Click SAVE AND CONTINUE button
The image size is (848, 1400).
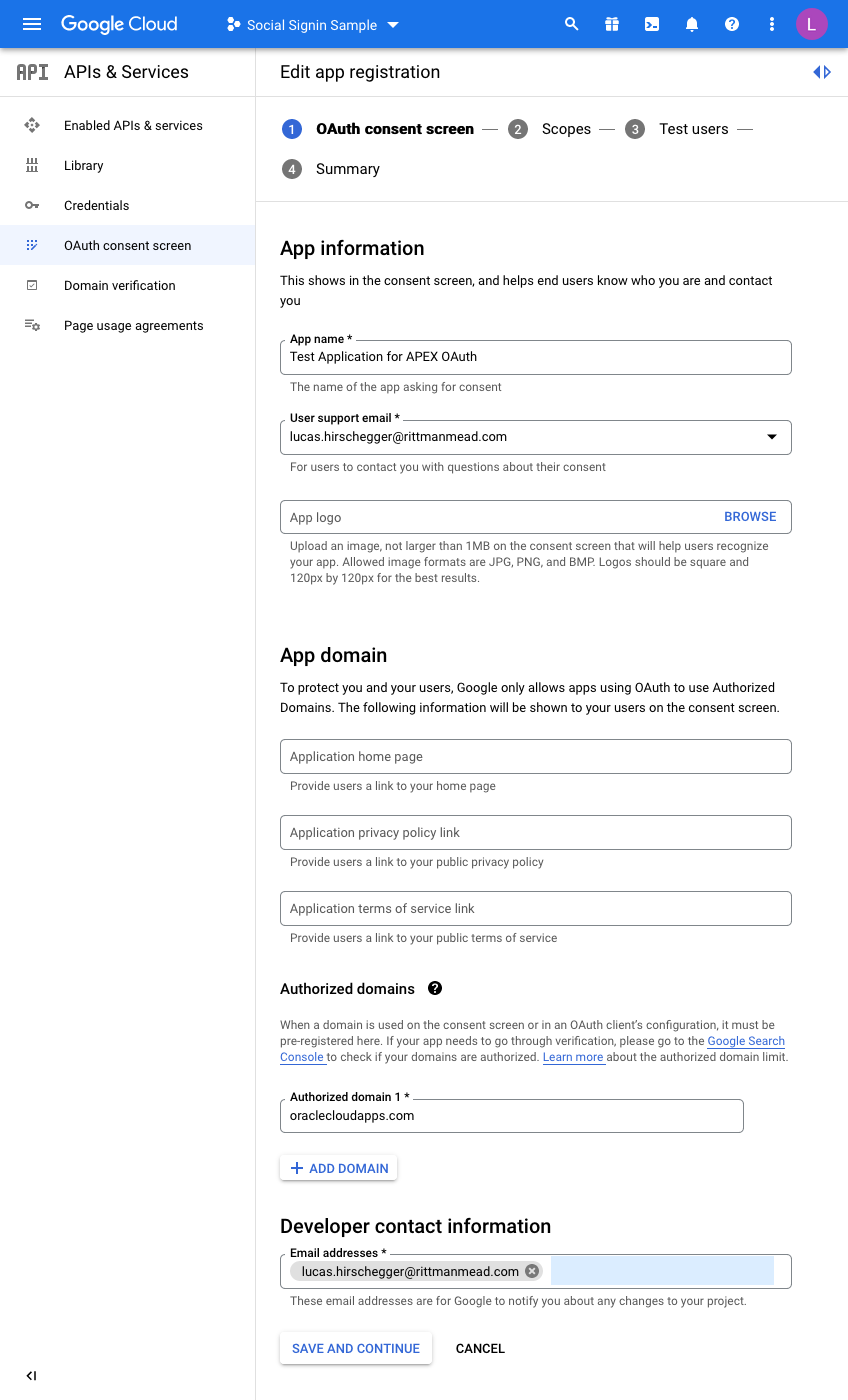(x=356, y=1348)
